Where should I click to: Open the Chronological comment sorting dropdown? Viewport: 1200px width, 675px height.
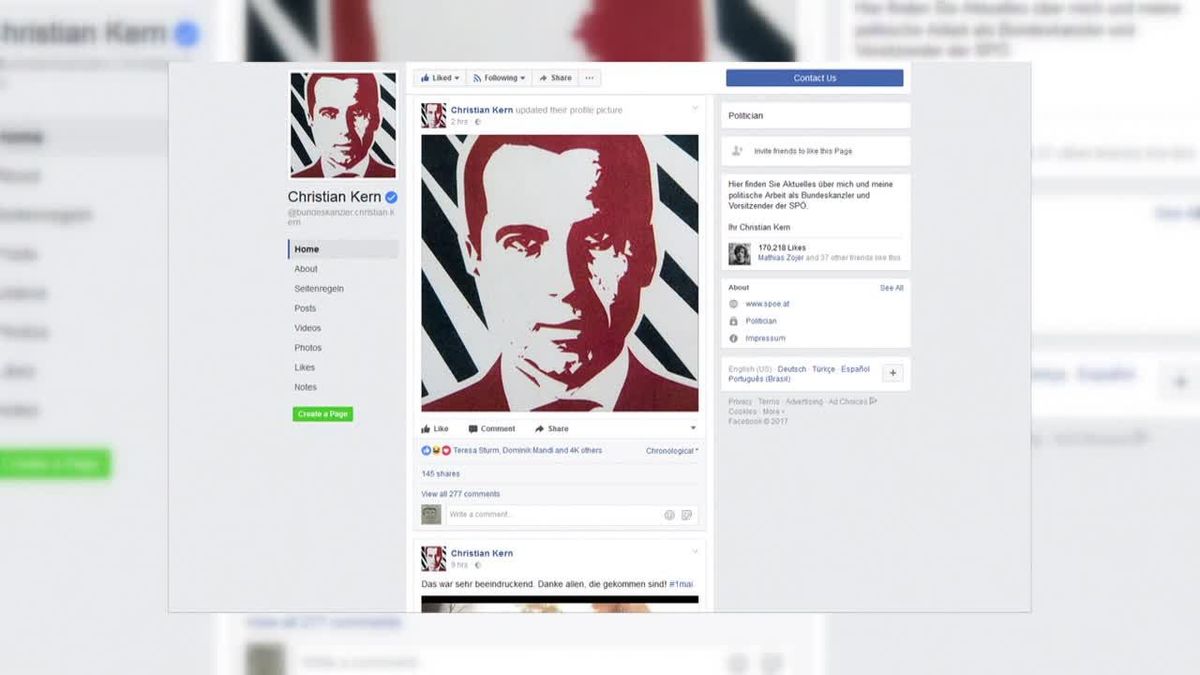pos(672,451)
